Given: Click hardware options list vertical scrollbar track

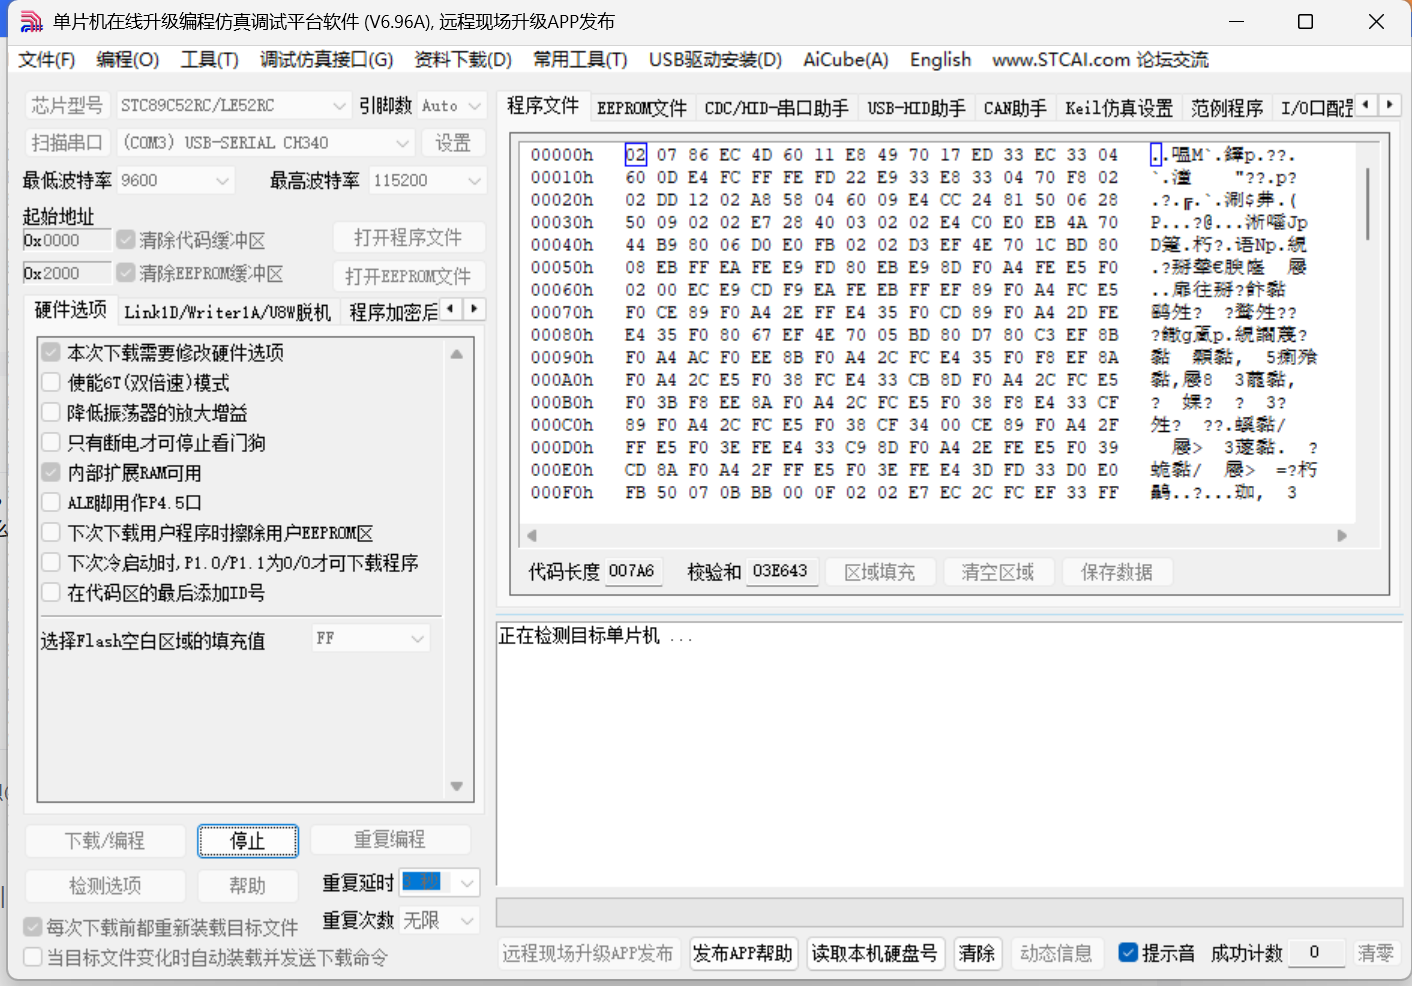Looking at the screenshot, I should [457, 570].
